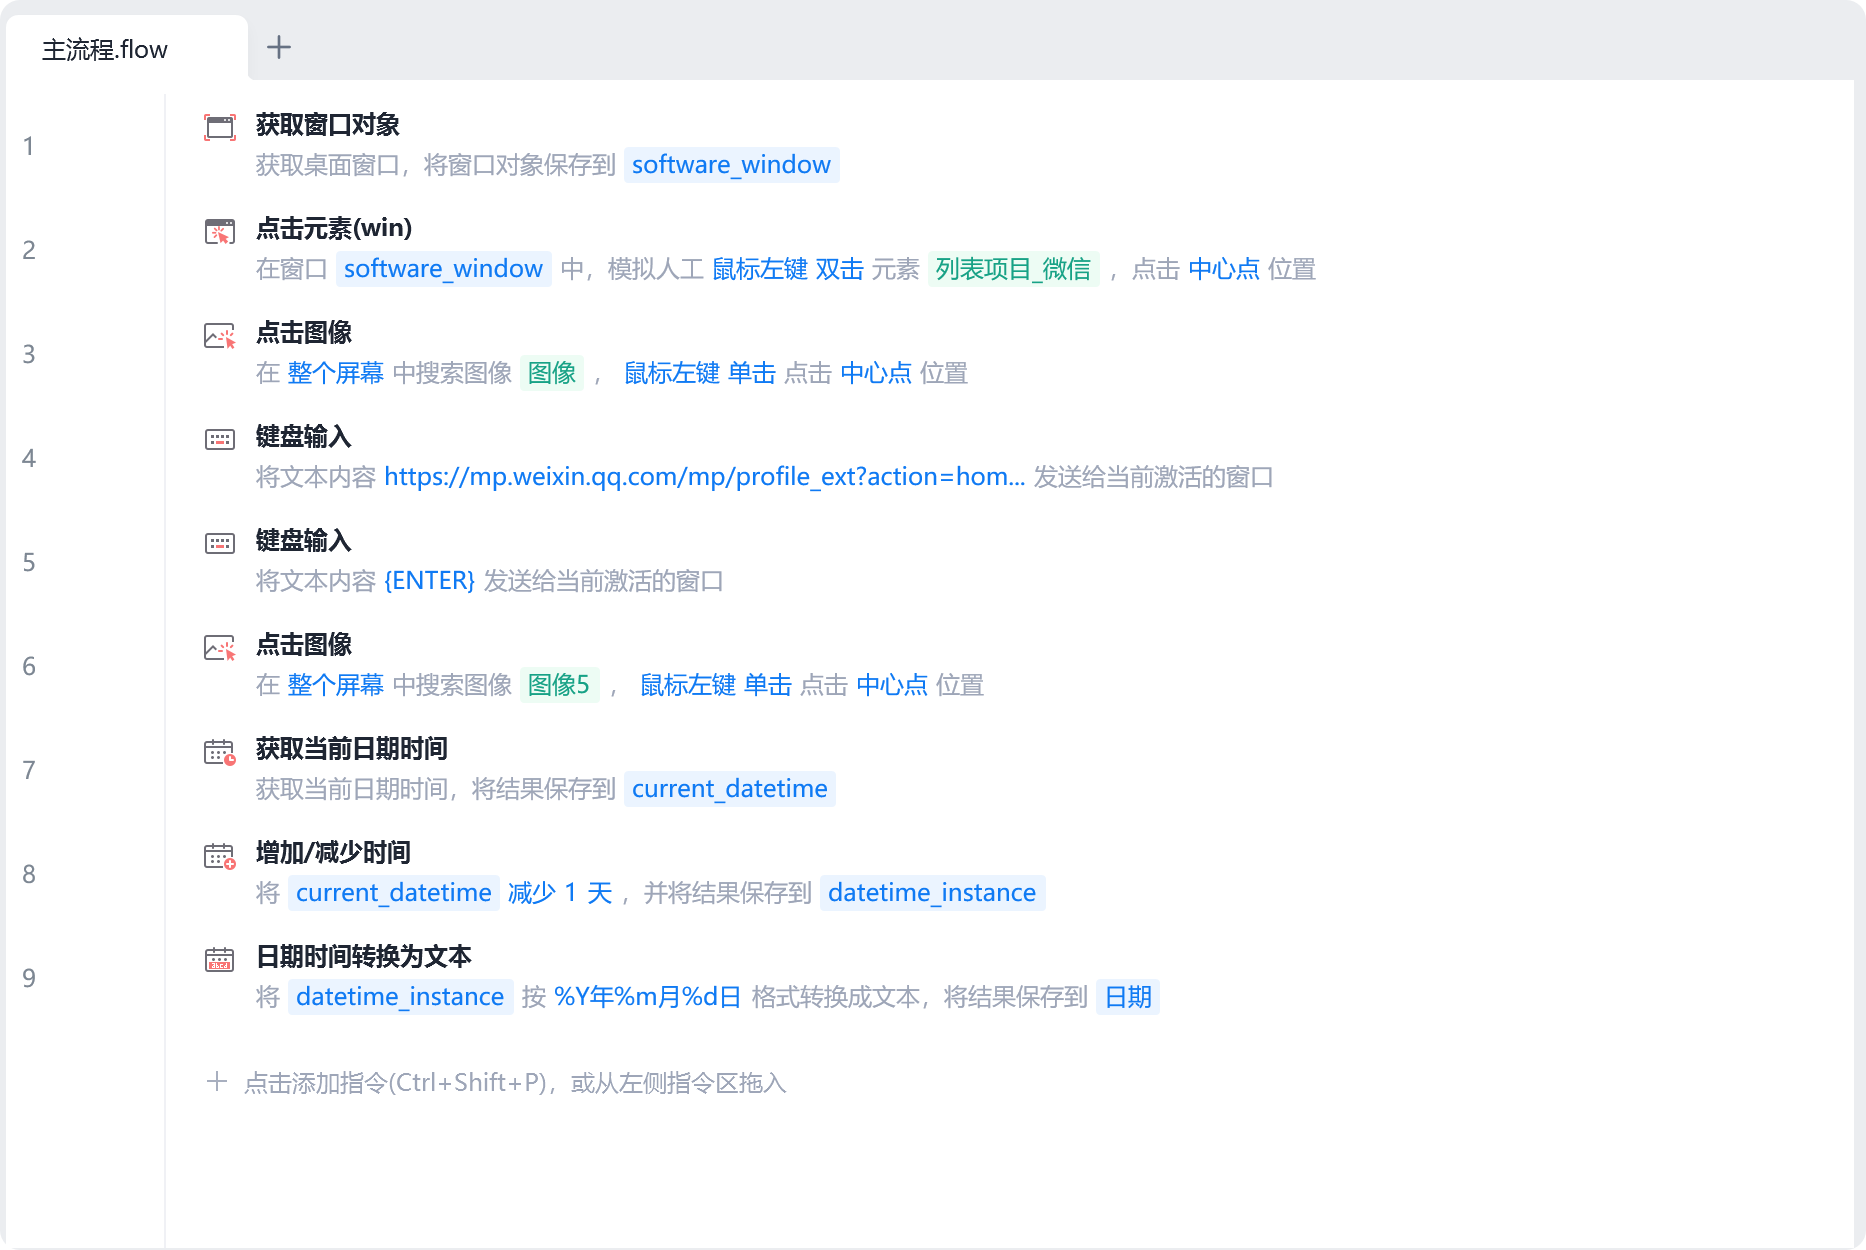Click the plus icon beside 点击添加指令
Viewport: 1866px width, 1250px height.
[217, 1081]
